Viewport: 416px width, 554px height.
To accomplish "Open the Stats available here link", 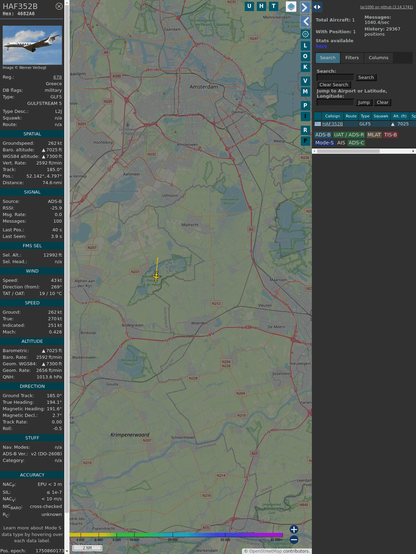I will pos(321,46).
